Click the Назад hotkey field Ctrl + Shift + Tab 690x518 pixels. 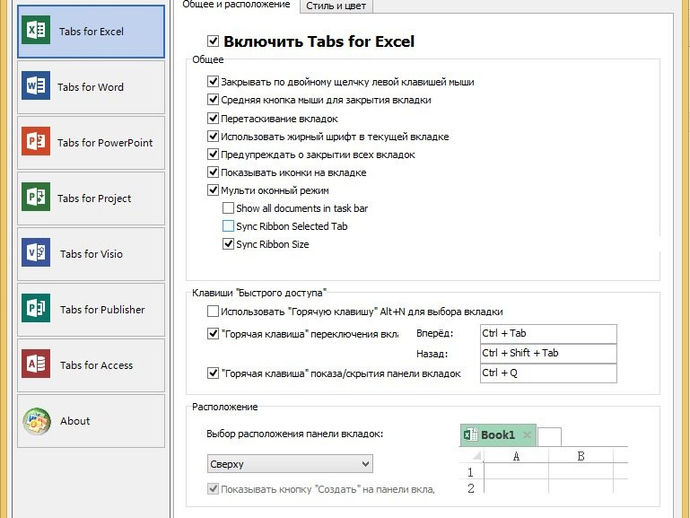[548, 353]
